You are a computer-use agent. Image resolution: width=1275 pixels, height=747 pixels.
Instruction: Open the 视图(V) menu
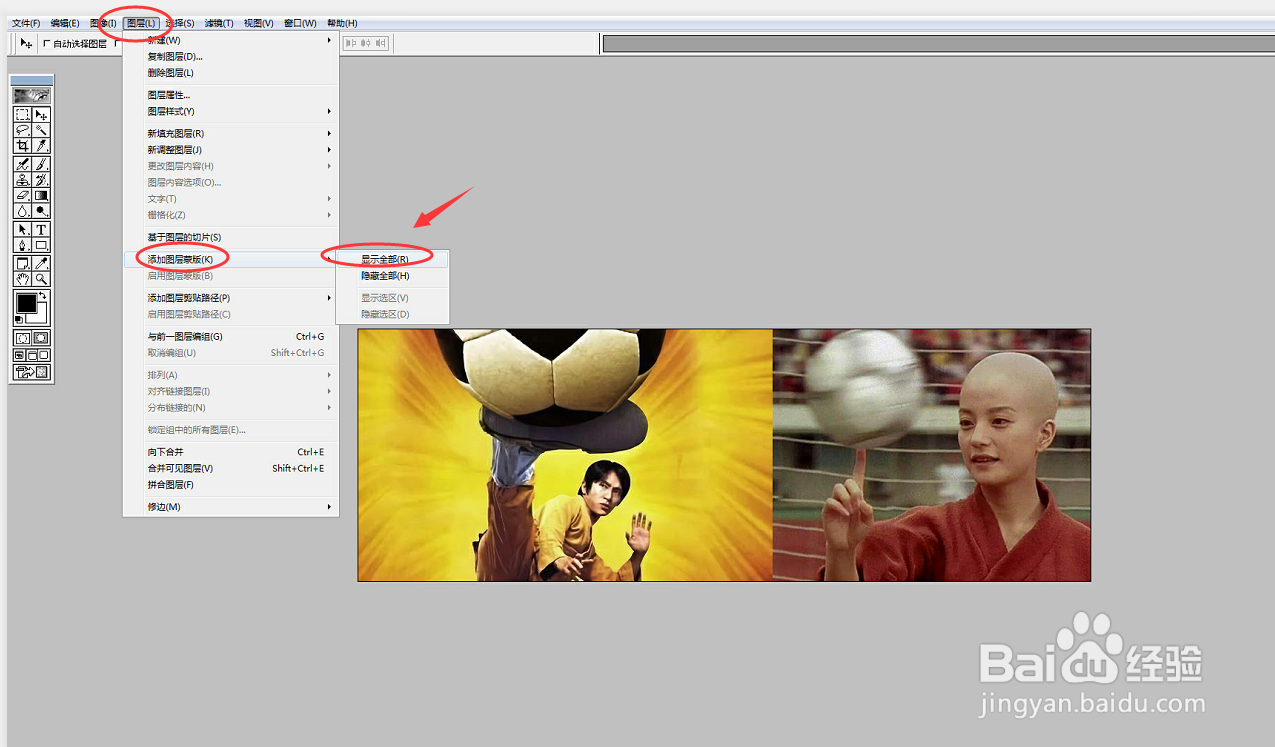[259, 23]
